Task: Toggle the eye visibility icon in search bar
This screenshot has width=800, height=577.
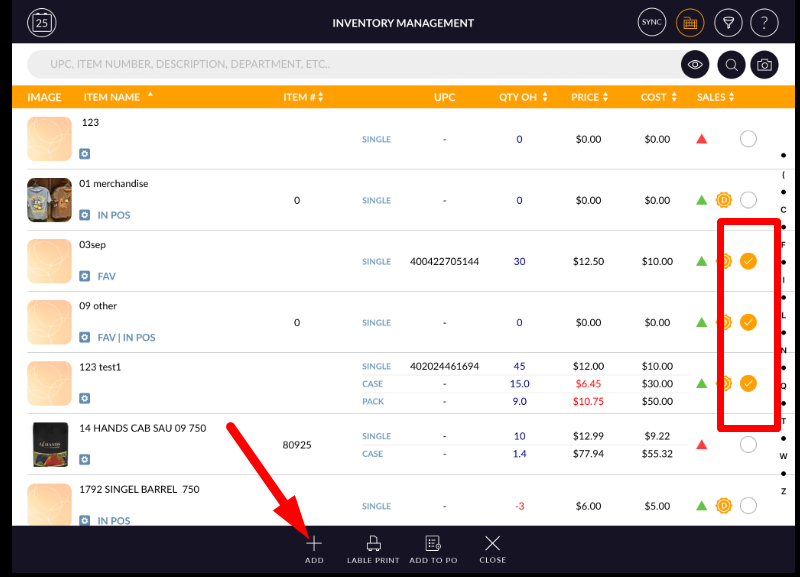Action: 695,65
